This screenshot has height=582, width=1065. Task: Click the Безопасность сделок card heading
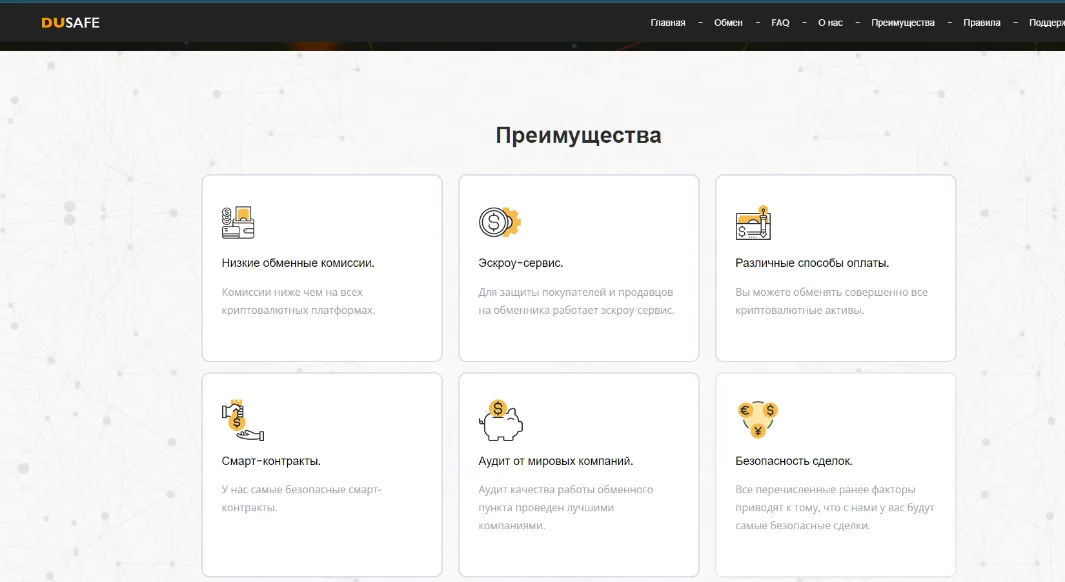point(793,460)
